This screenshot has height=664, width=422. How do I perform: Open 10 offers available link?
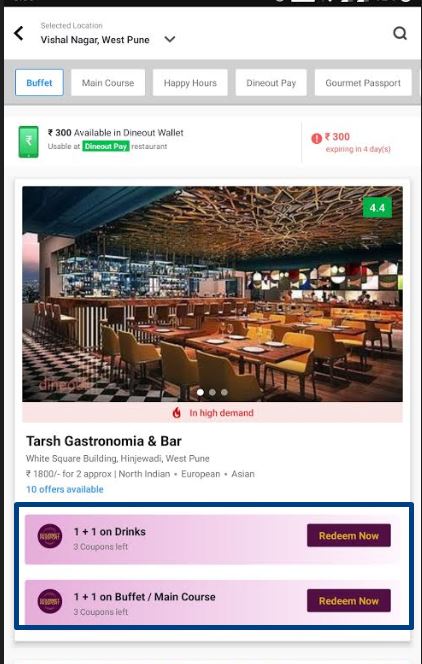coord(65,489)
